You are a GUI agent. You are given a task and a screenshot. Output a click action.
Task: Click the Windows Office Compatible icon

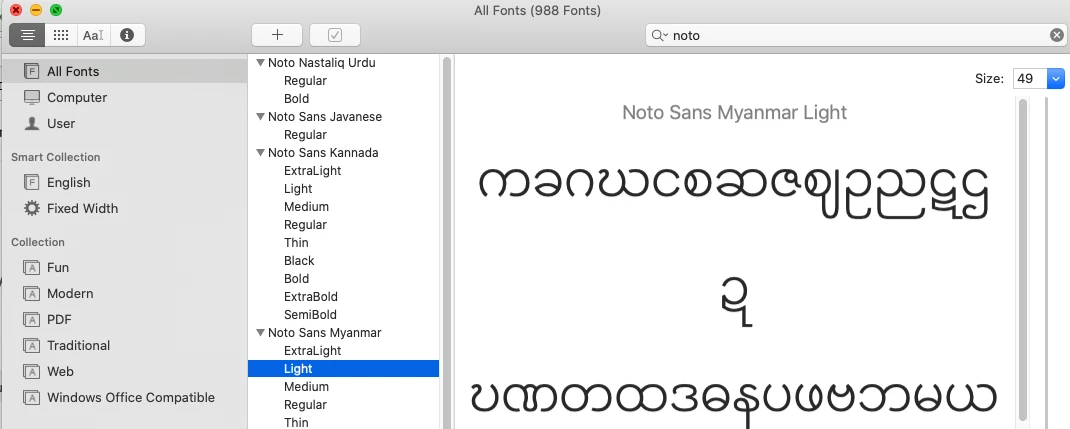[31, 398]
